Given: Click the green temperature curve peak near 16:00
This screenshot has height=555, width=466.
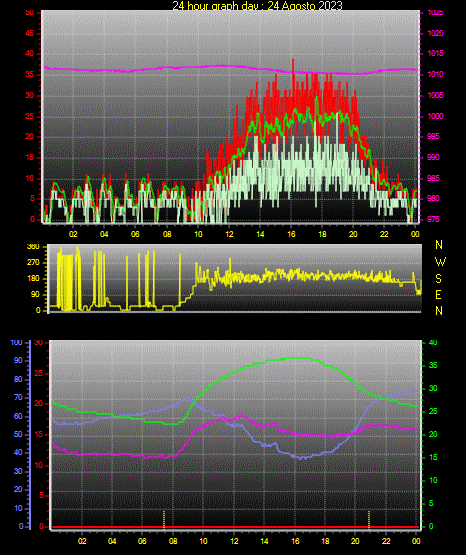Looking at the screenshot, I should click(x=295, y=358).
